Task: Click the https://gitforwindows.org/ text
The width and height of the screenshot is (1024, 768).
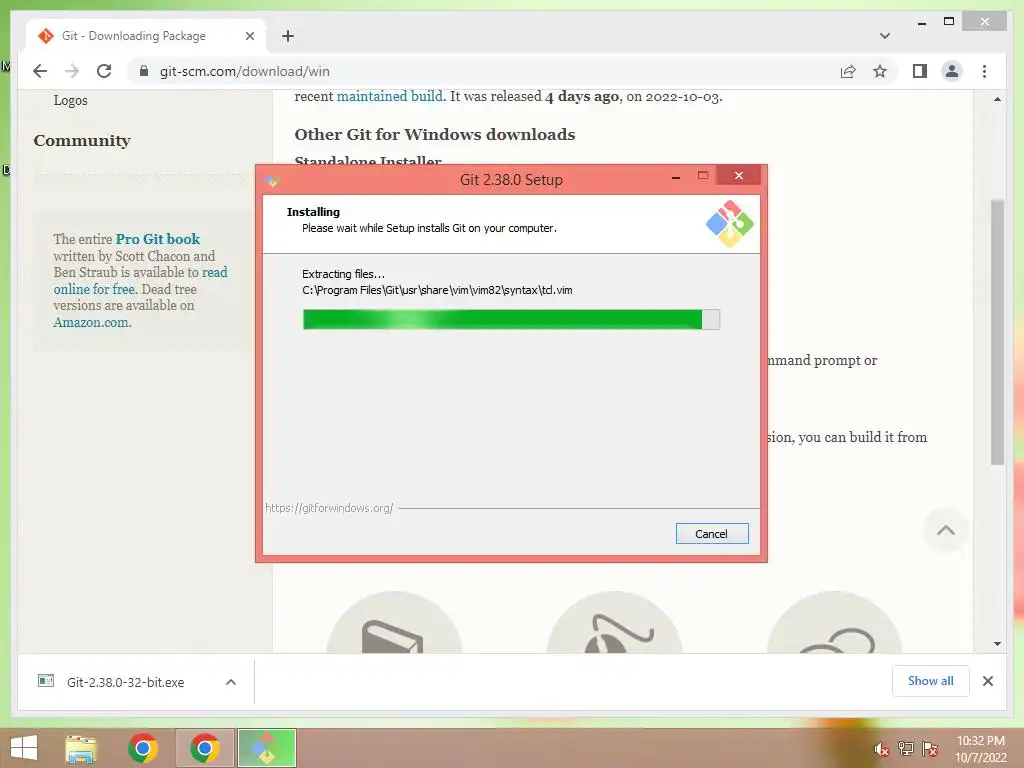Action: coord(329,507)
